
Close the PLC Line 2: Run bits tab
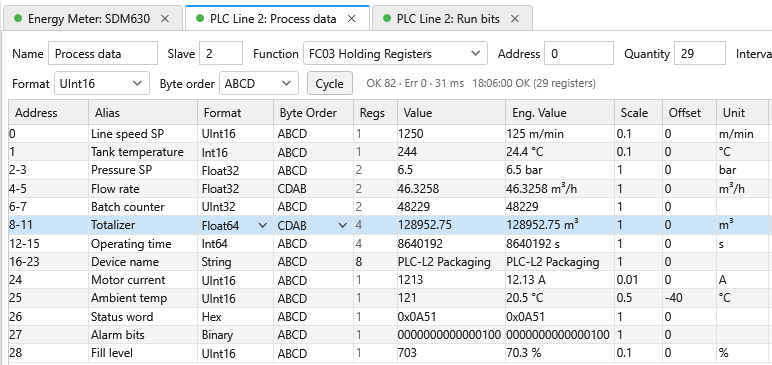pos(515,19)
